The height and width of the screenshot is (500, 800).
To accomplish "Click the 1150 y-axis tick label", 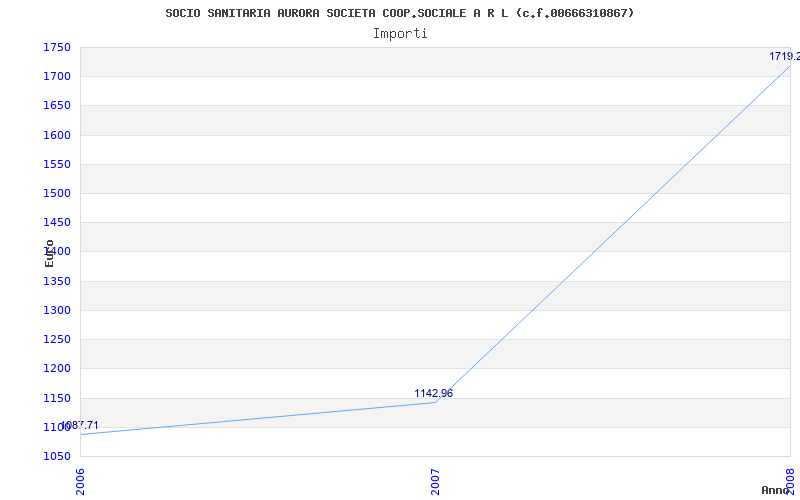I will click(x=57, y=398).
